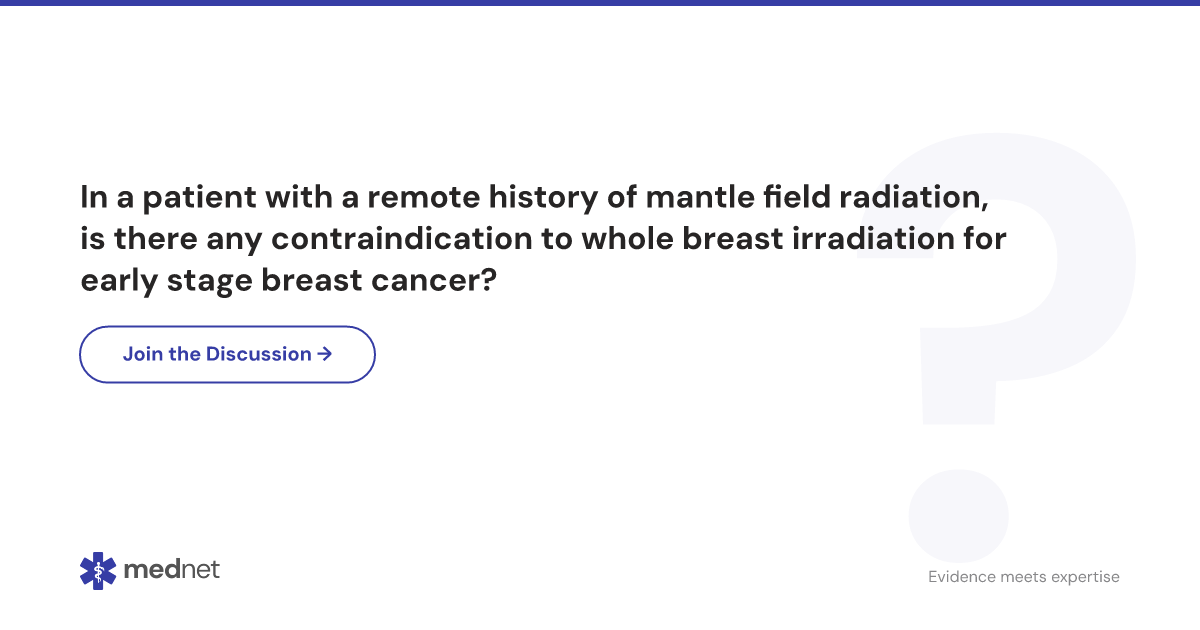Click the Evidence meets expertise tagline
The width and height of the screenshot is (1200, 630).
coord(1024,577)
